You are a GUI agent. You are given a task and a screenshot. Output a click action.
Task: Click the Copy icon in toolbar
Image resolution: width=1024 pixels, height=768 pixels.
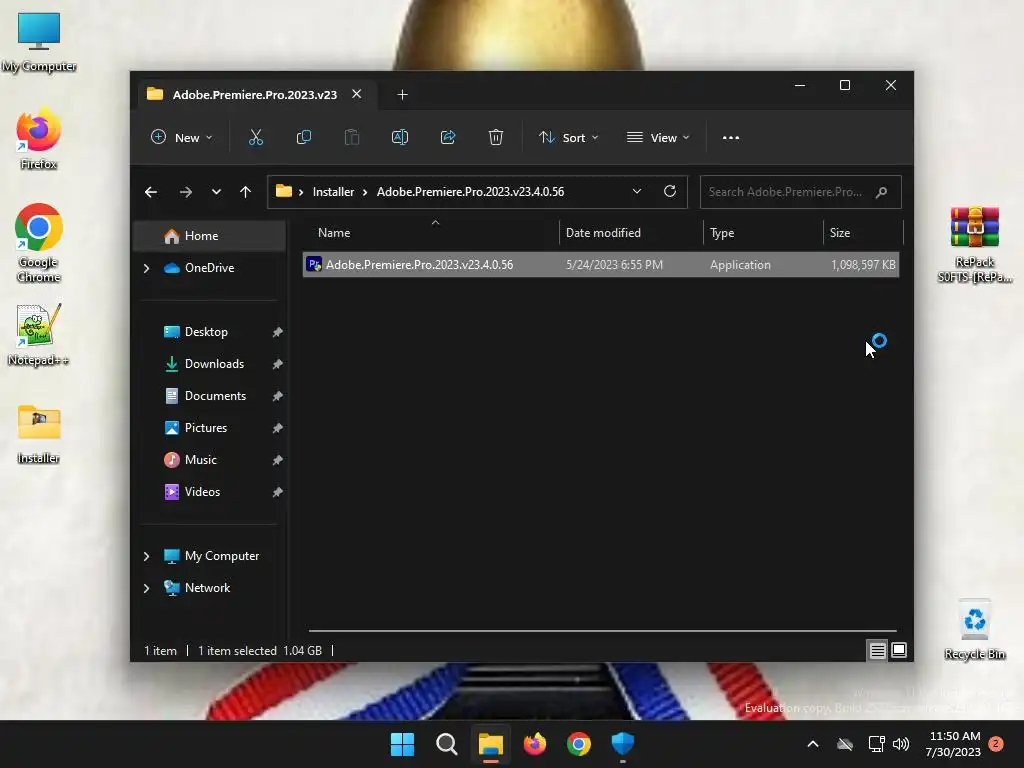click(x=304, y=137)
